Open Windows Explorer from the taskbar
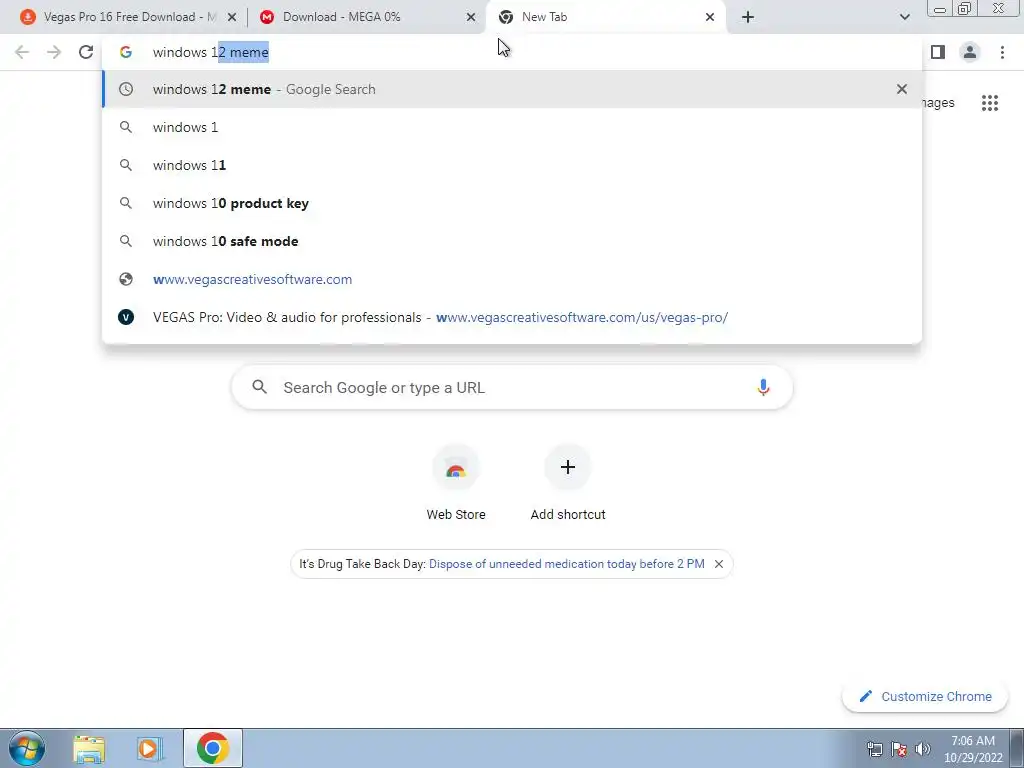Screen dimensions: 1024x768 click(89, 748)
